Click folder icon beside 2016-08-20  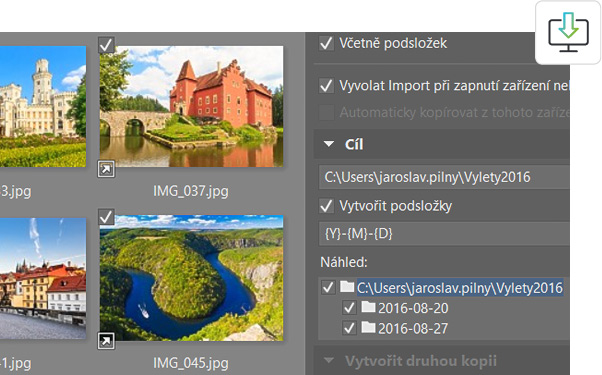pos(368,307)
